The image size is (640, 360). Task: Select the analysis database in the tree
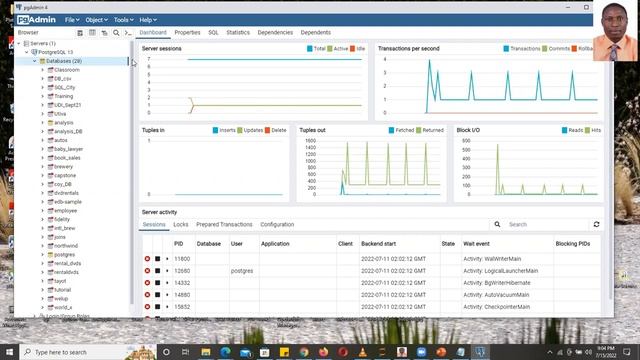pyautogui.click(x=64, y=122)
